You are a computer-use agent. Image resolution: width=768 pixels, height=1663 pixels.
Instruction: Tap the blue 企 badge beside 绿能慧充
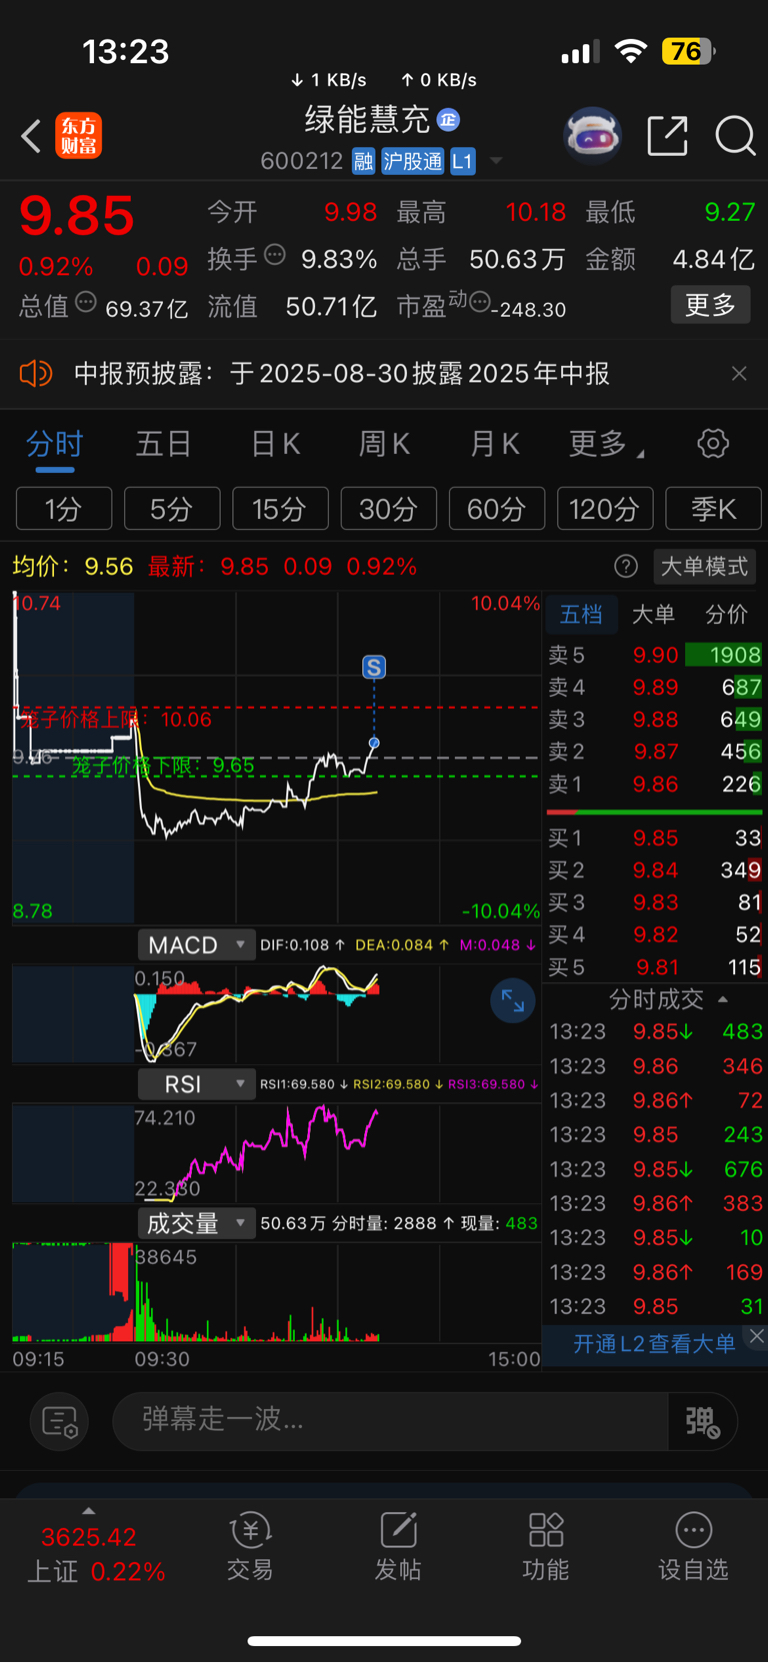pos(448,120)
